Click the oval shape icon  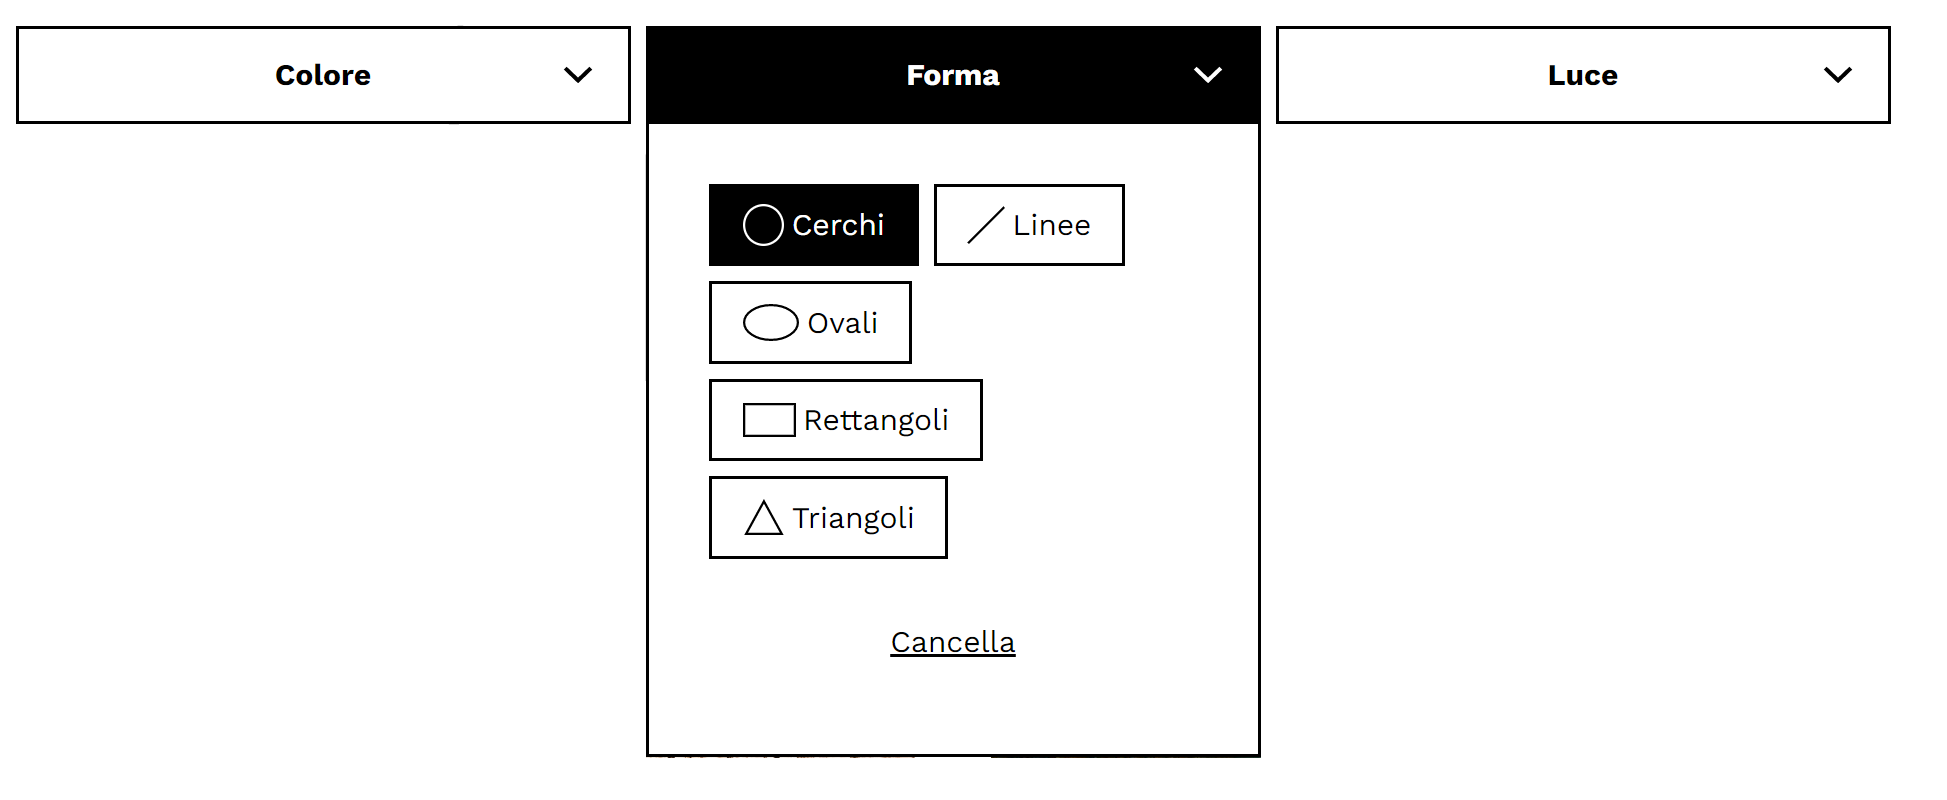point(771,322)
